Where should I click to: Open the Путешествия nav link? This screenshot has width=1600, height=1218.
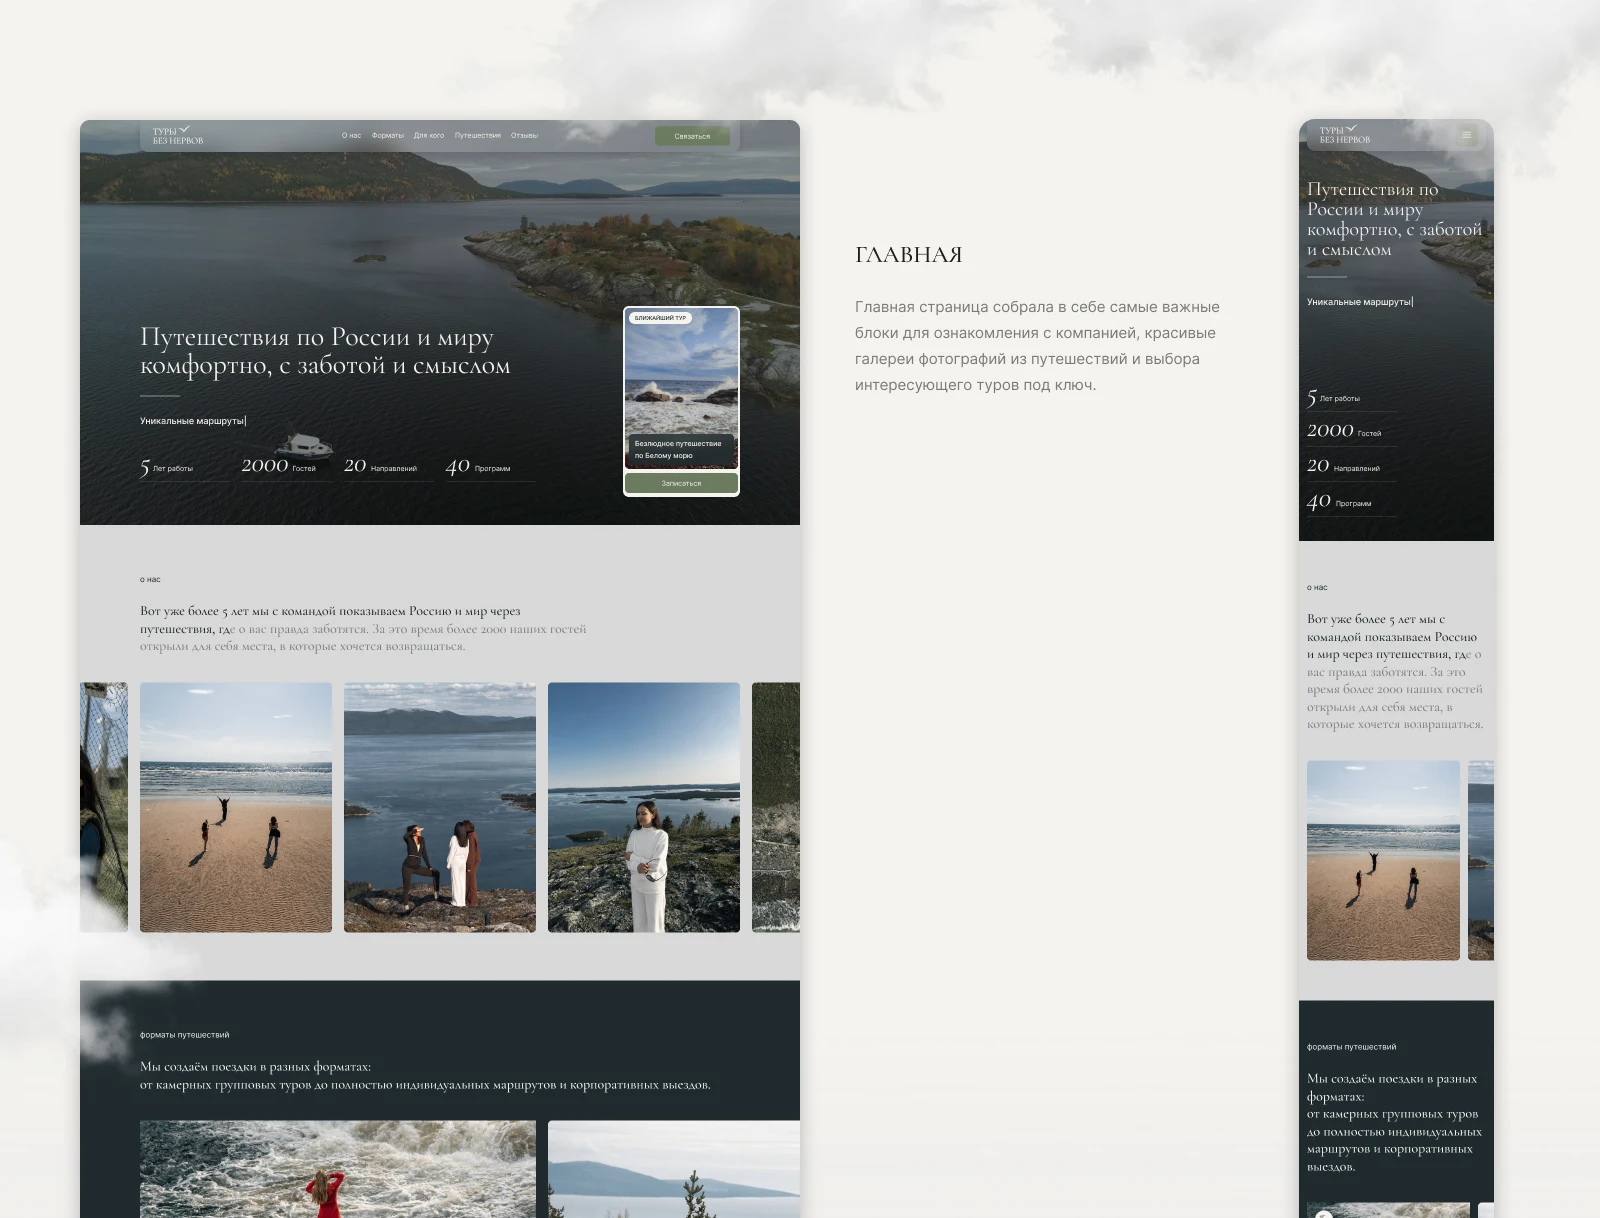coord(478,136)
